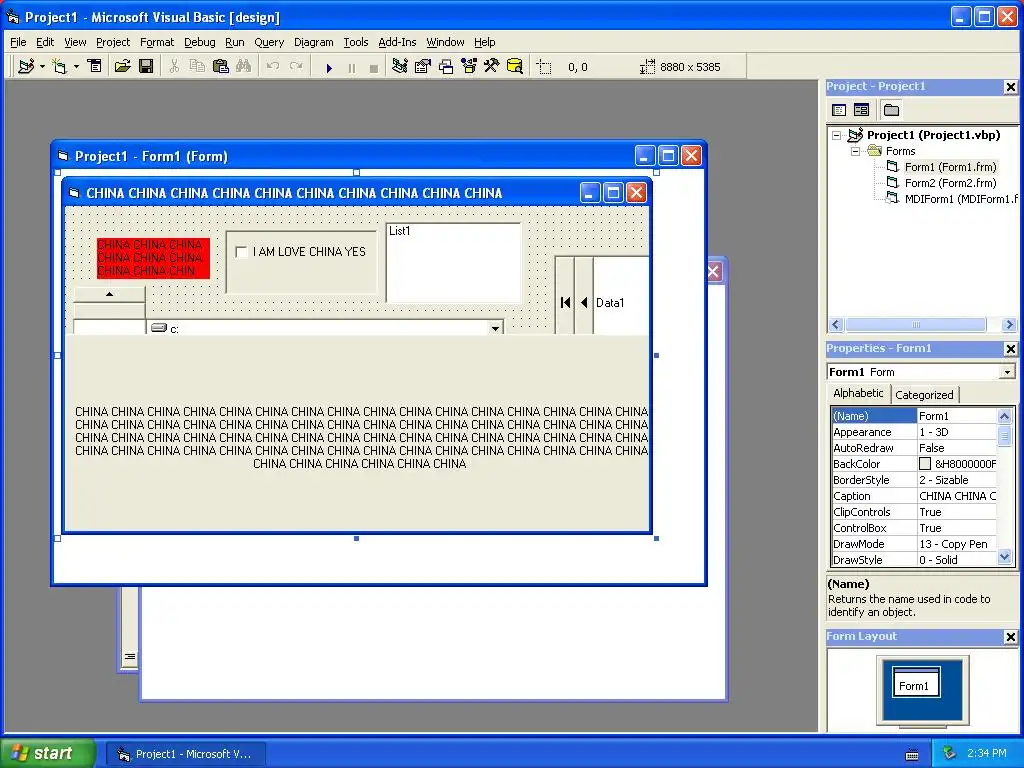Select MDIForm1 in project tree

coord(960,199)
